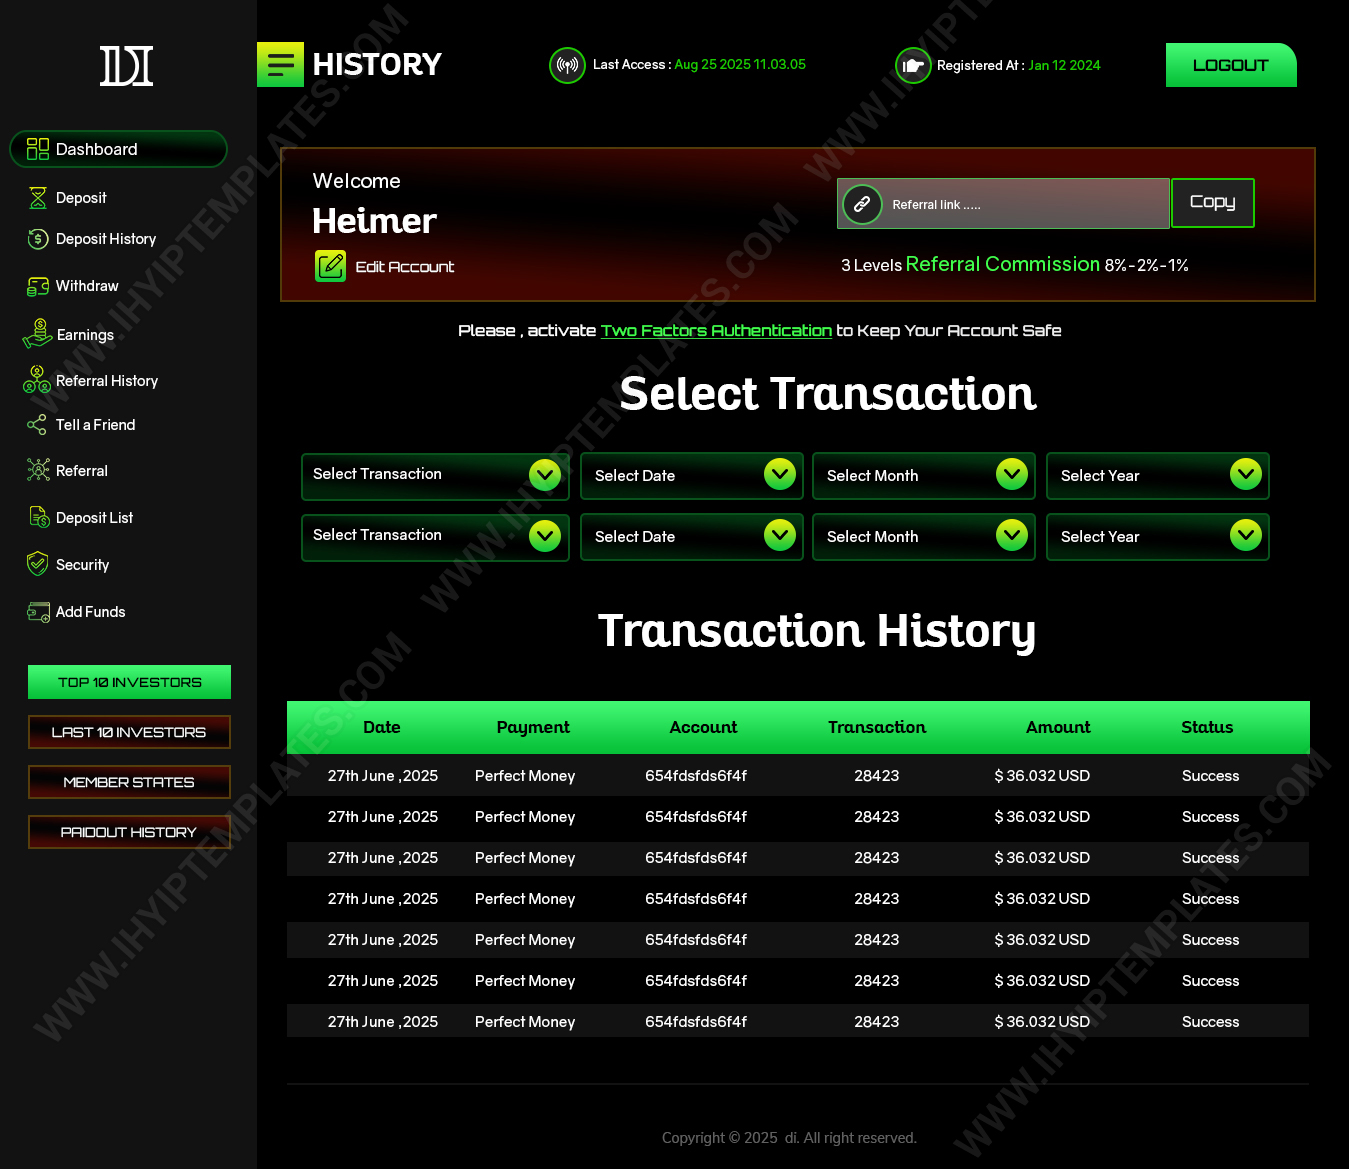Go to Referral History page
Viewport: 1349px width, 1169px height.
(107, 381)
